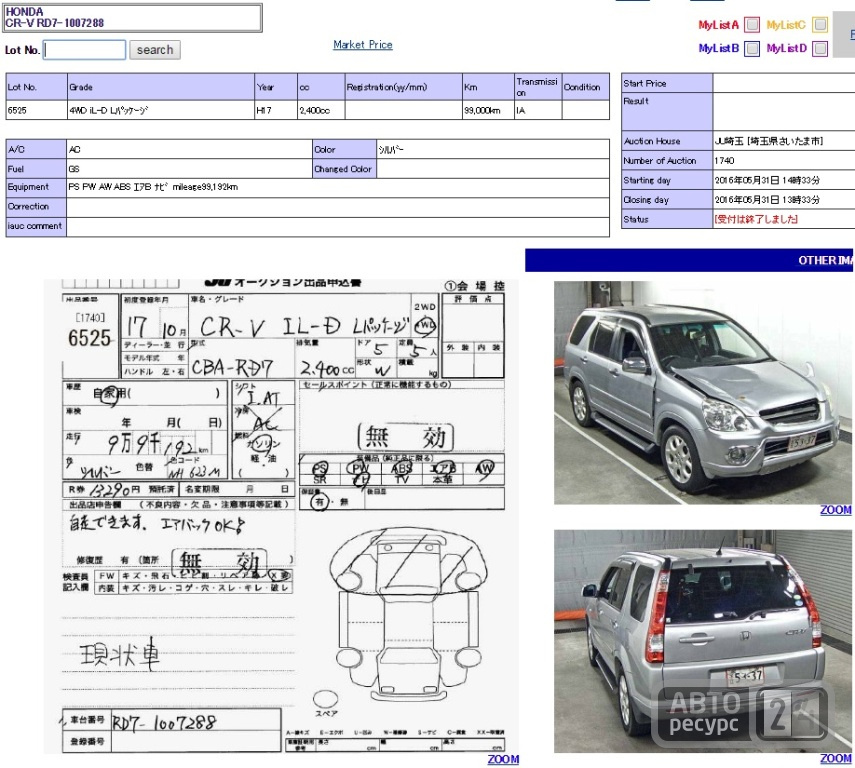Screen dimensions: 855x768
Task: Focus the Lot No. input field
Action: click(x=85, y=50)
